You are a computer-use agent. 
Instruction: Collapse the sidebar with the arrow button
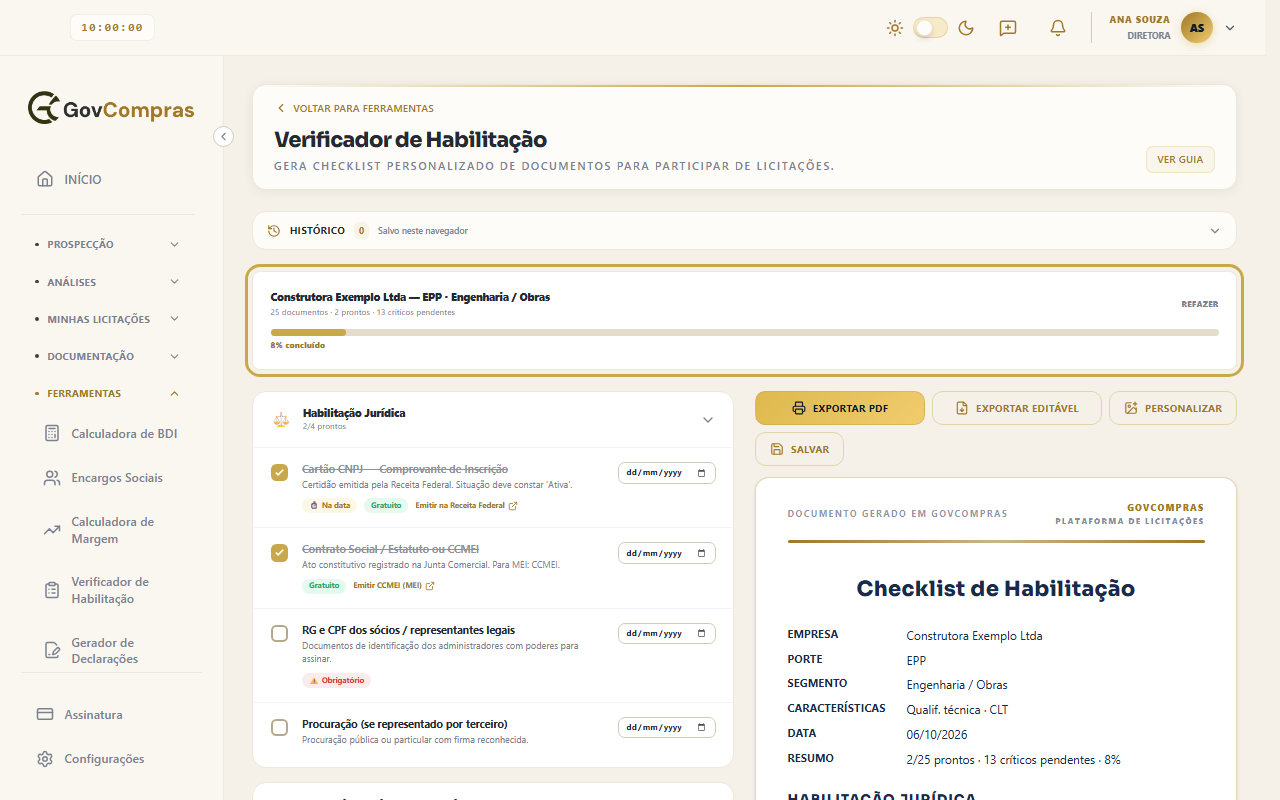224,136
